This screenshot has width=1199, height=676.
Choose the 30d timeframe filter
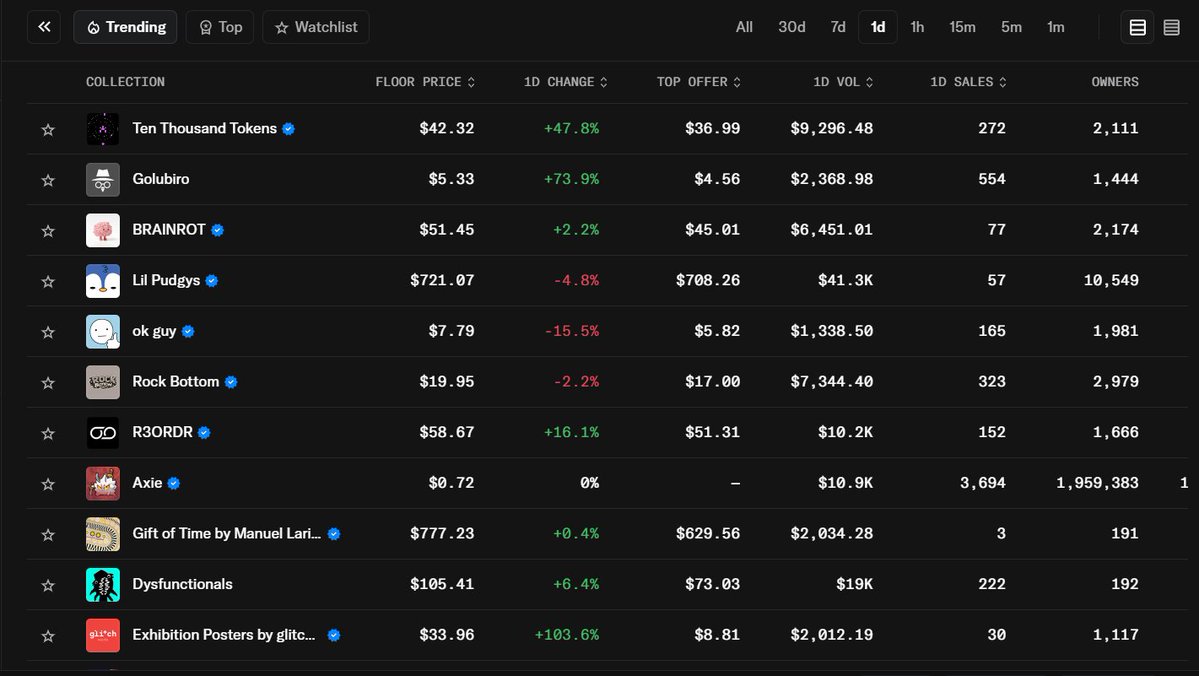pyautogui.click(x=791, y=28)
